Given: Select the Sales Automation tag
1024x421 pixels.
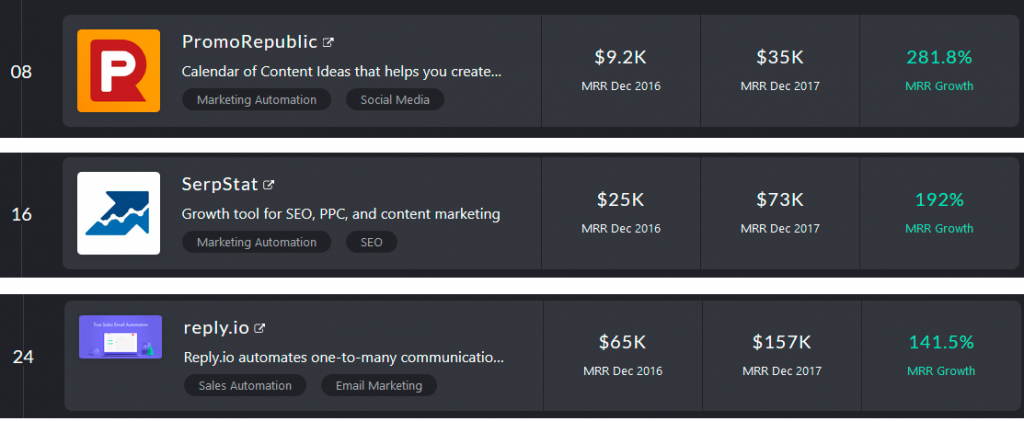Looking at the screenshot, I should point(245,385).
